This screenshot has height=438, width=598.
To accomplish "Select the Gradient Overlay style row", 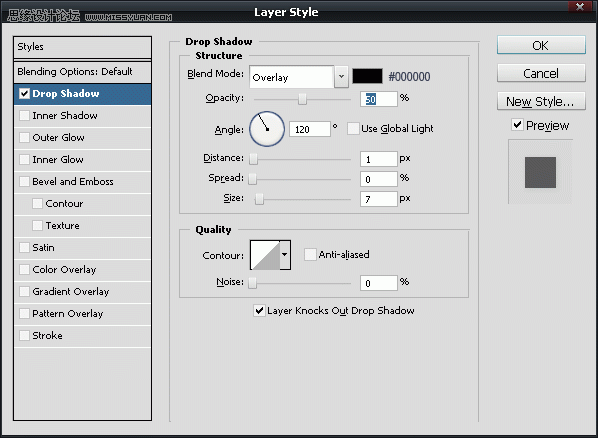I will point(82,292).
